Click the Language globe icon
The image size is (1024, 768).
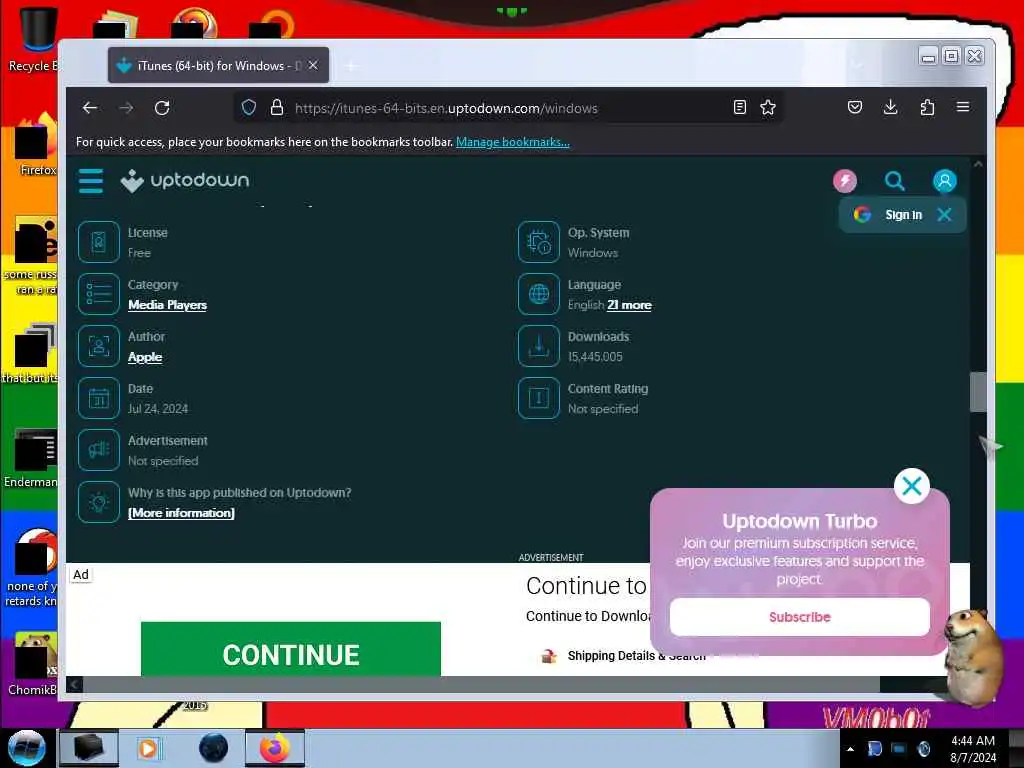click(x=539, y=294)
